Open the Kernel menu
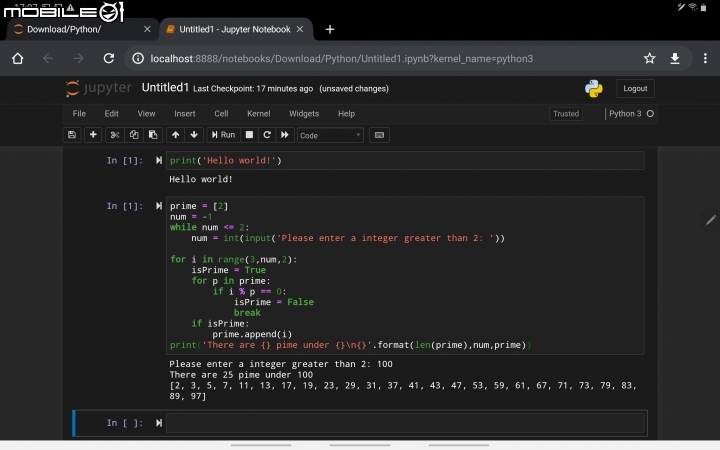This screenshot has height=450, width=720. 259,113
